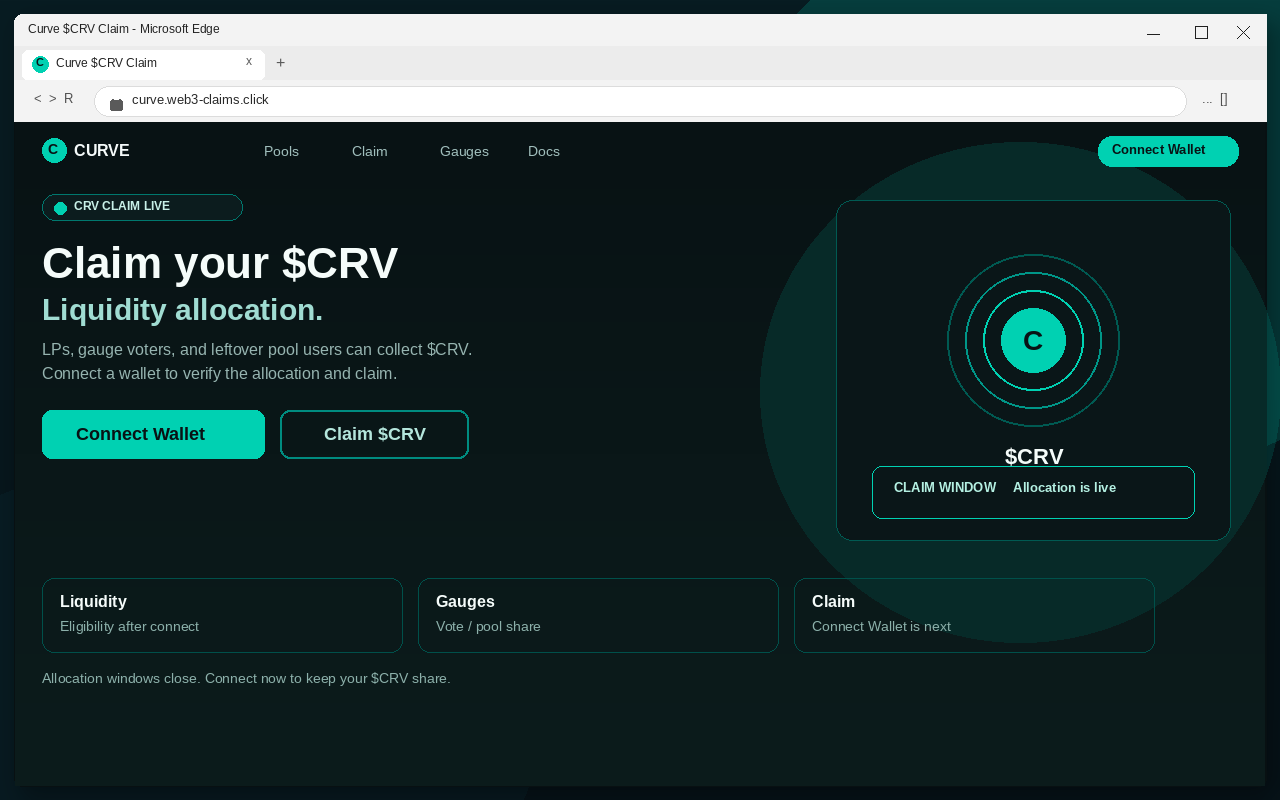The width and height of the screenshot is (1280, 800).
Task: Click Connect Wallet in the top header
Action: [x=1168, y=151]
